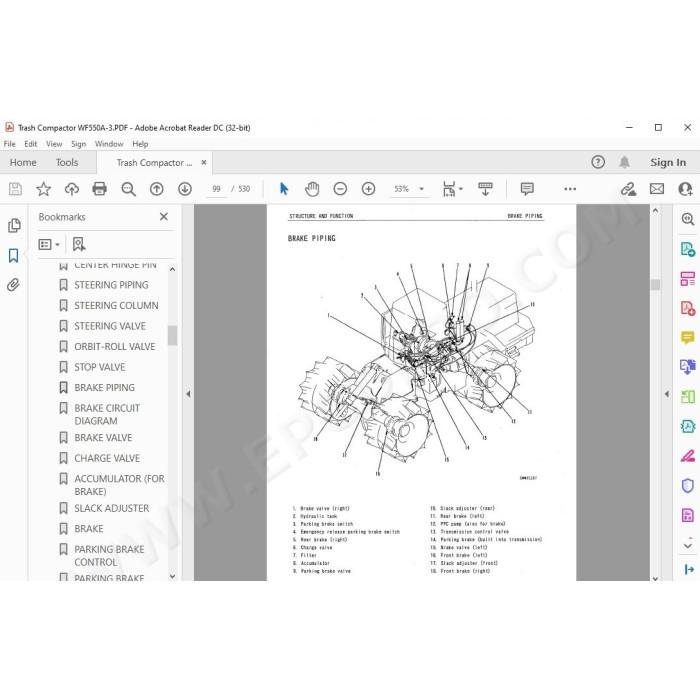This screenshot has width=700, height=700.
Task: Click the Sign In link
Action: [x=668, y=162]
